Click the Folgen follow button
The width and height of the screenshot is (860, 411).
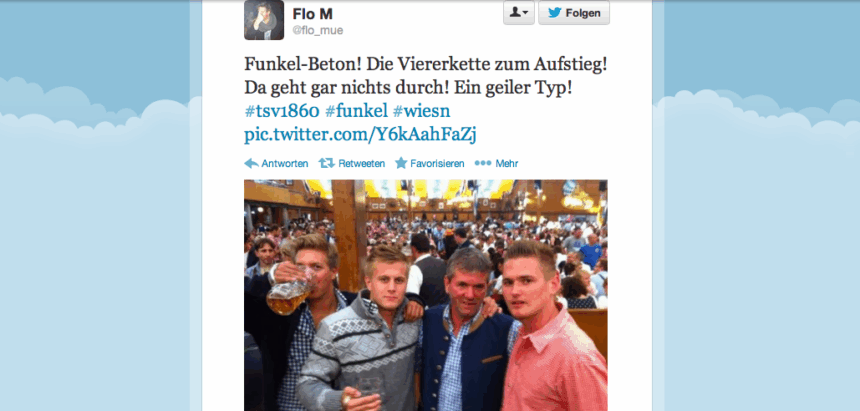[x=574, y=13]
